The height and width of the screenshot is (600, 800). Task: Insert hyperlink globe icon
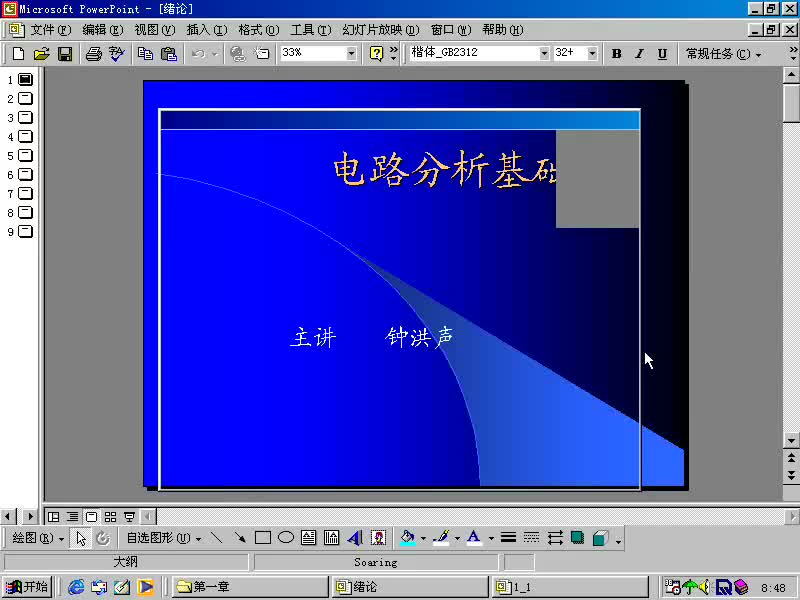(238, 53)
